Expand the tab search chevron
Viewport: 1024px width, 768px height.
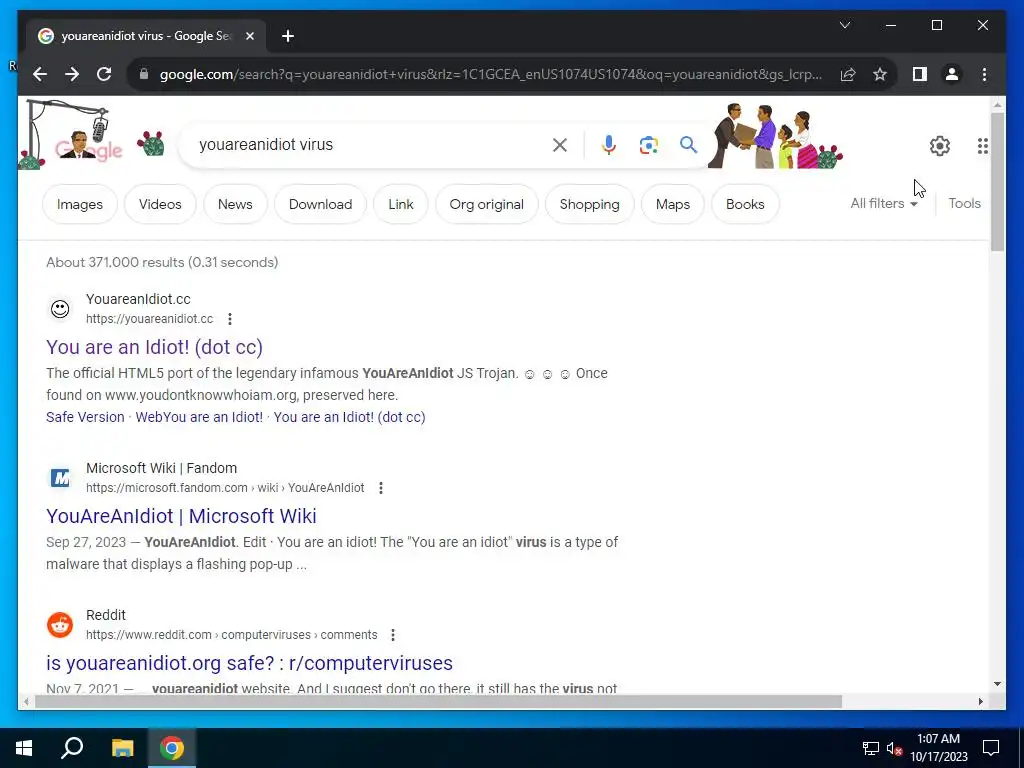coord(844,25)
